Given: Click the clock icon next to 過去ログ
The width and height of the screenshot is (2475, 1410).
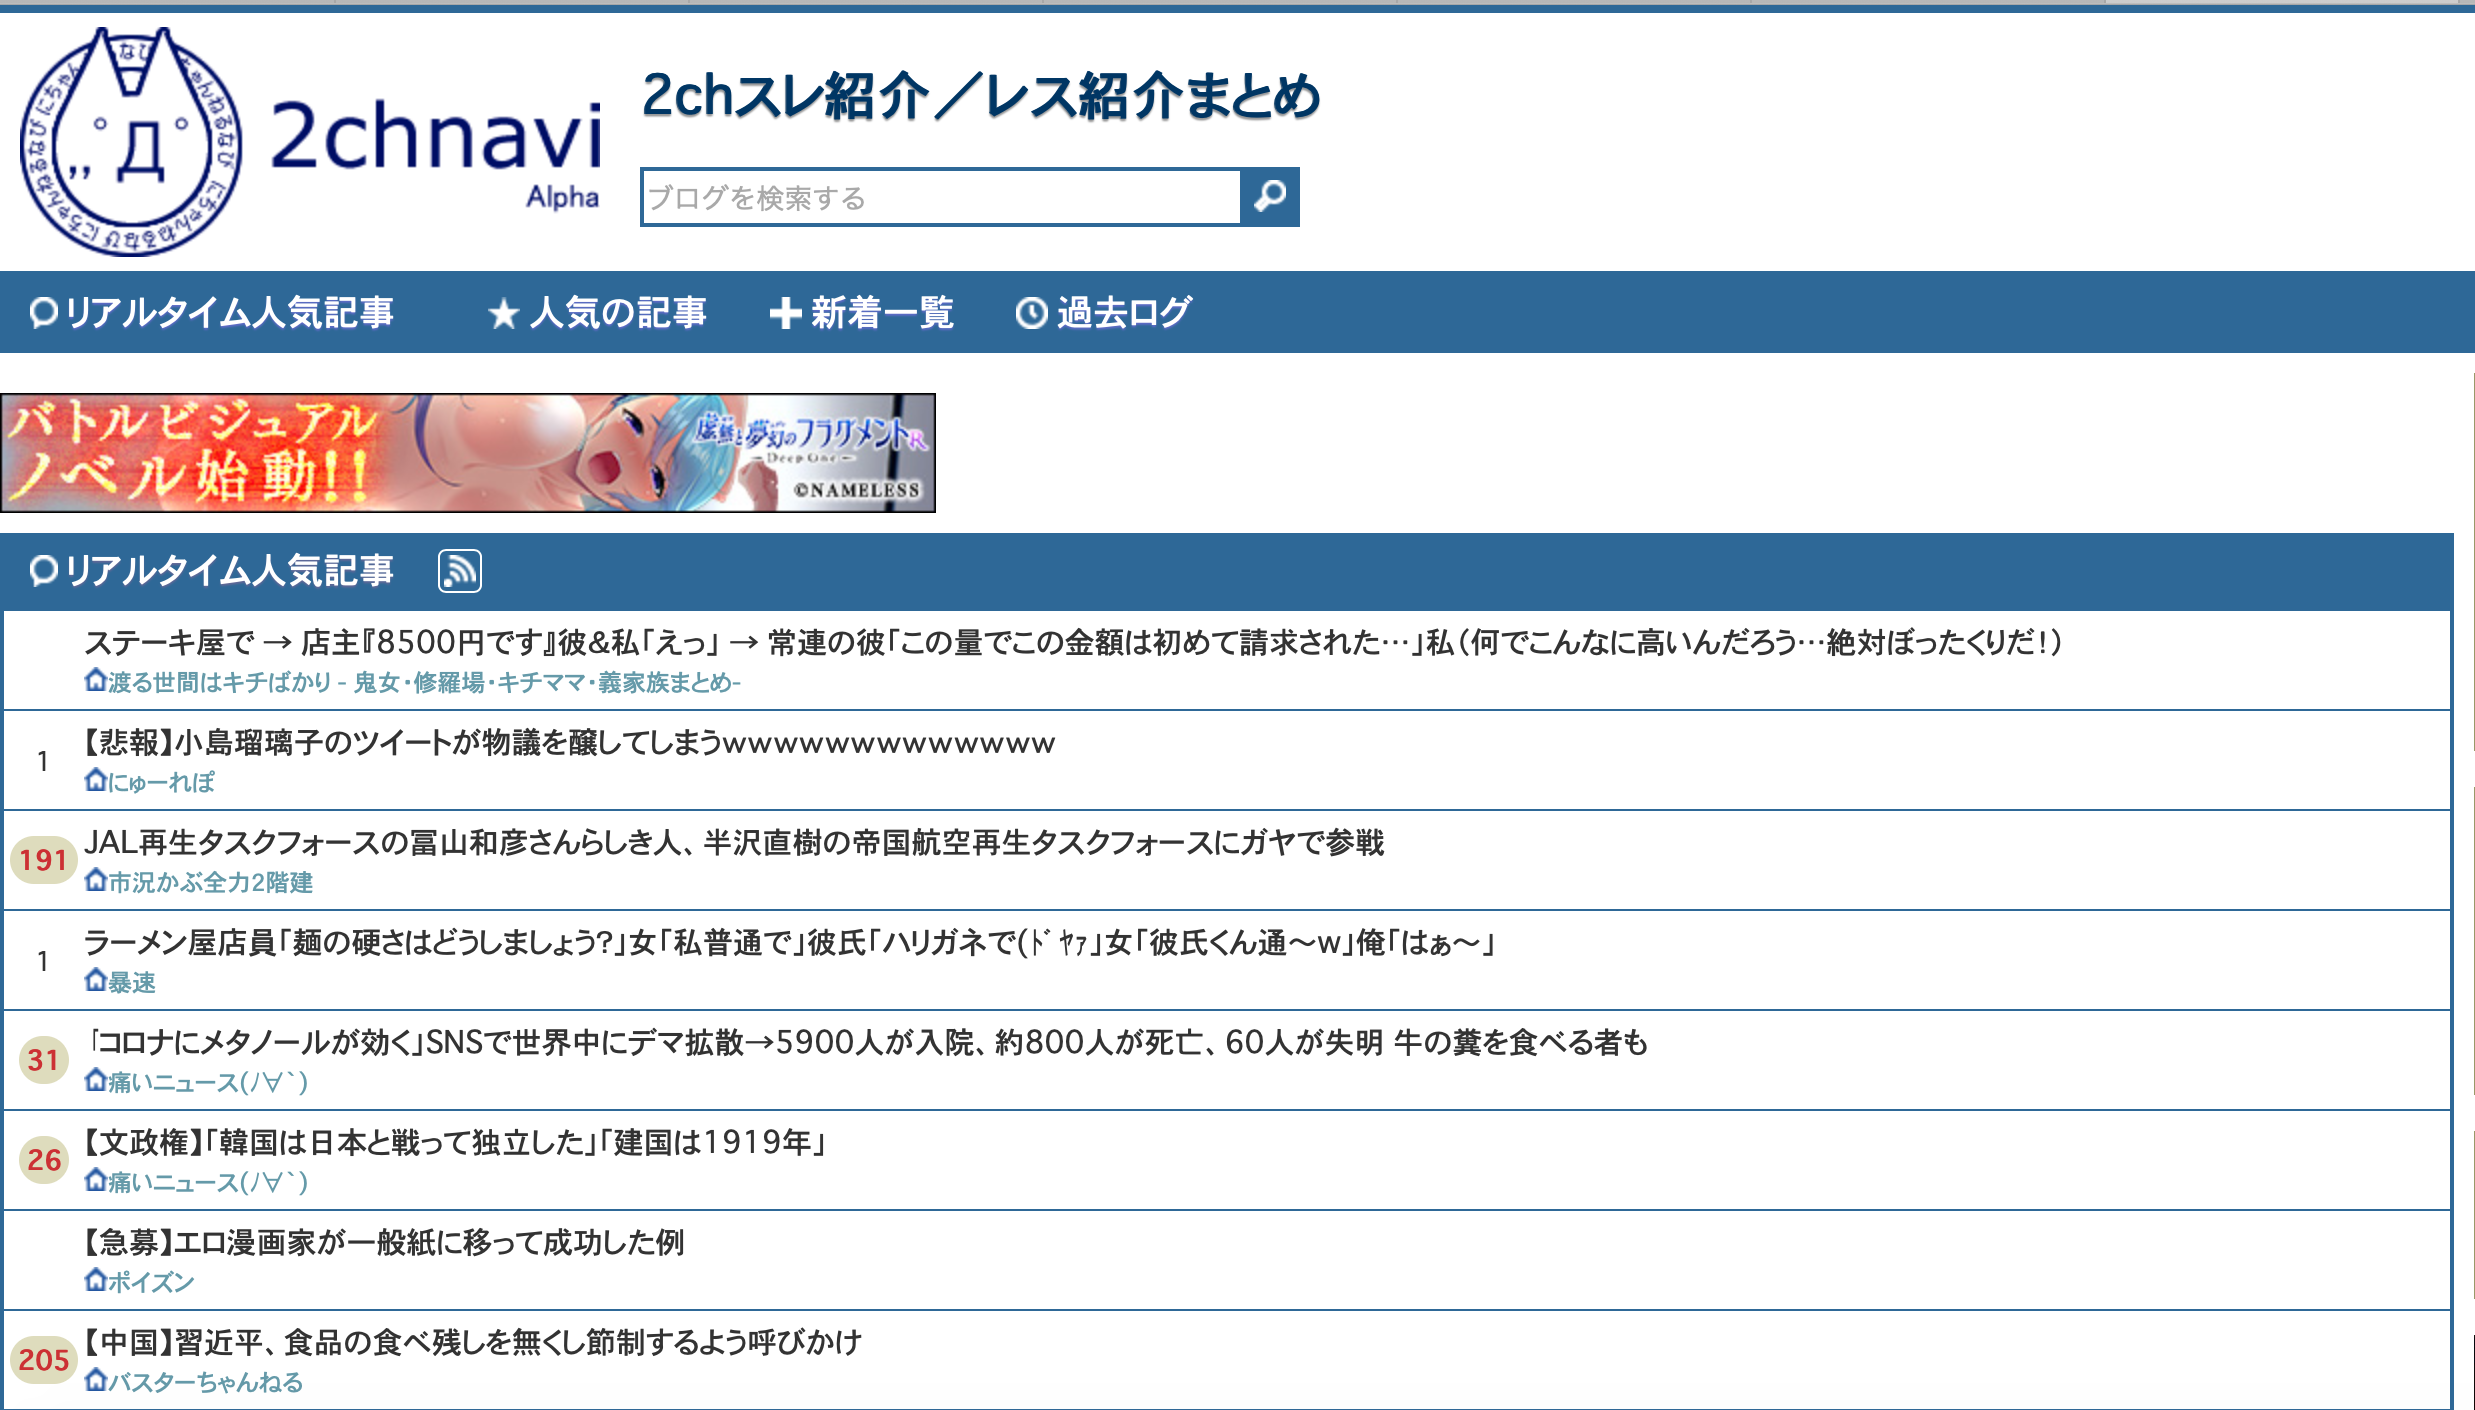Looking at the screenshot, I should pyautogui.click(x=1030, y=312).
